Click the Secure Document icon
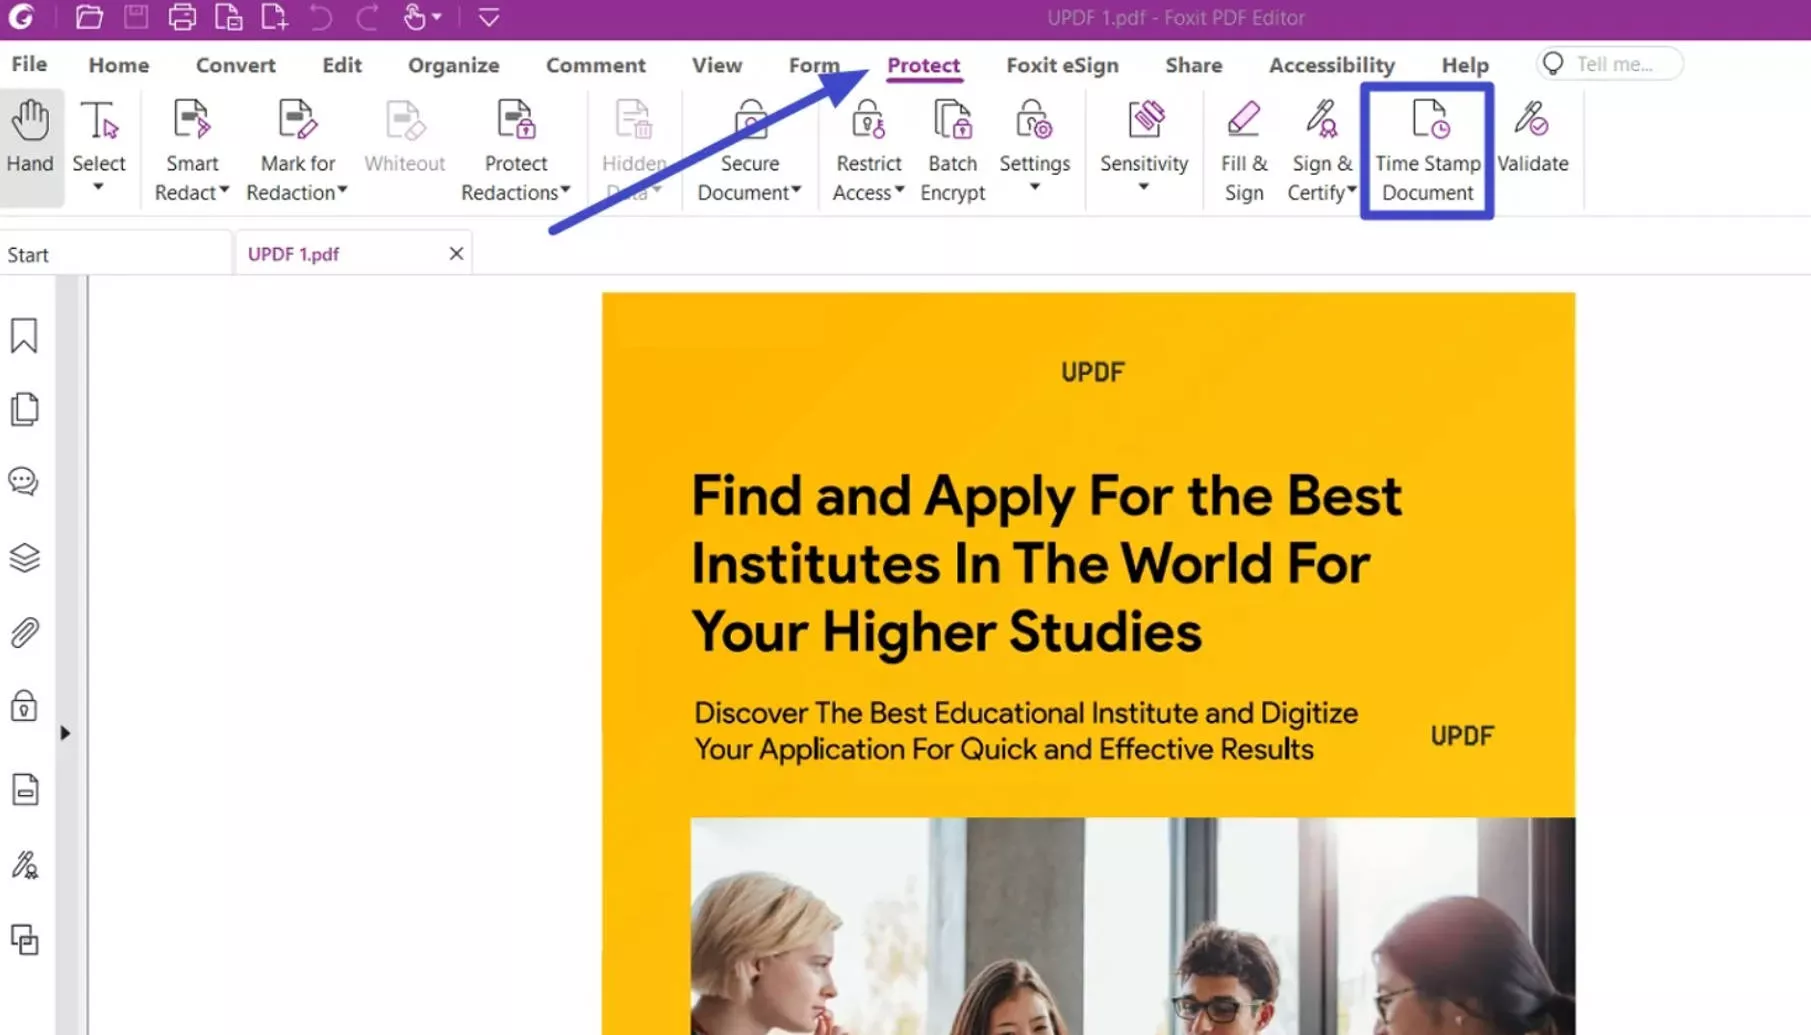 click(750, 121)
